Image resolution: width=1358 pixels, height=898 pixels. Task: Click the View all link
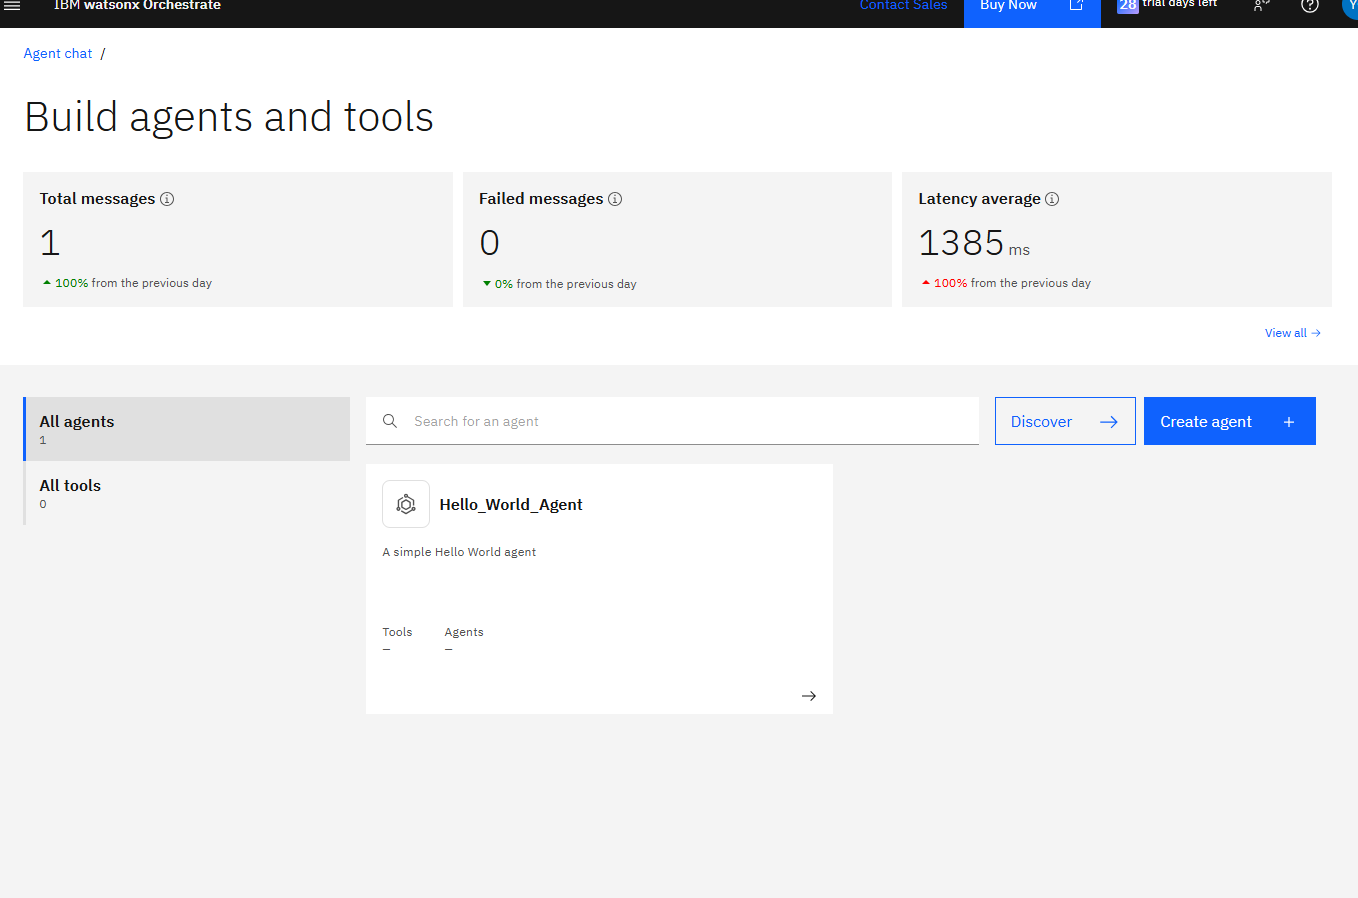[1292, 333]
